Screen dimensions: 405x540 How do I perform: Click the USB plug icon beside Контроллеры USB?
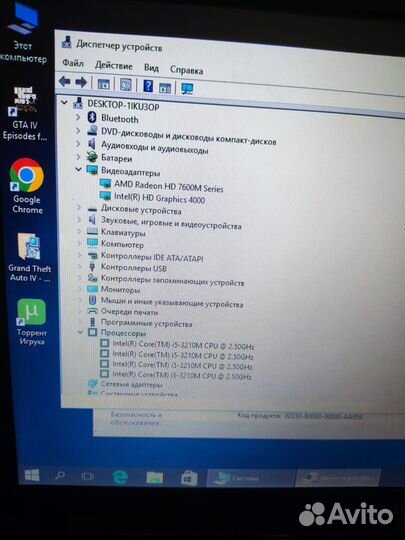coord(92,267)
